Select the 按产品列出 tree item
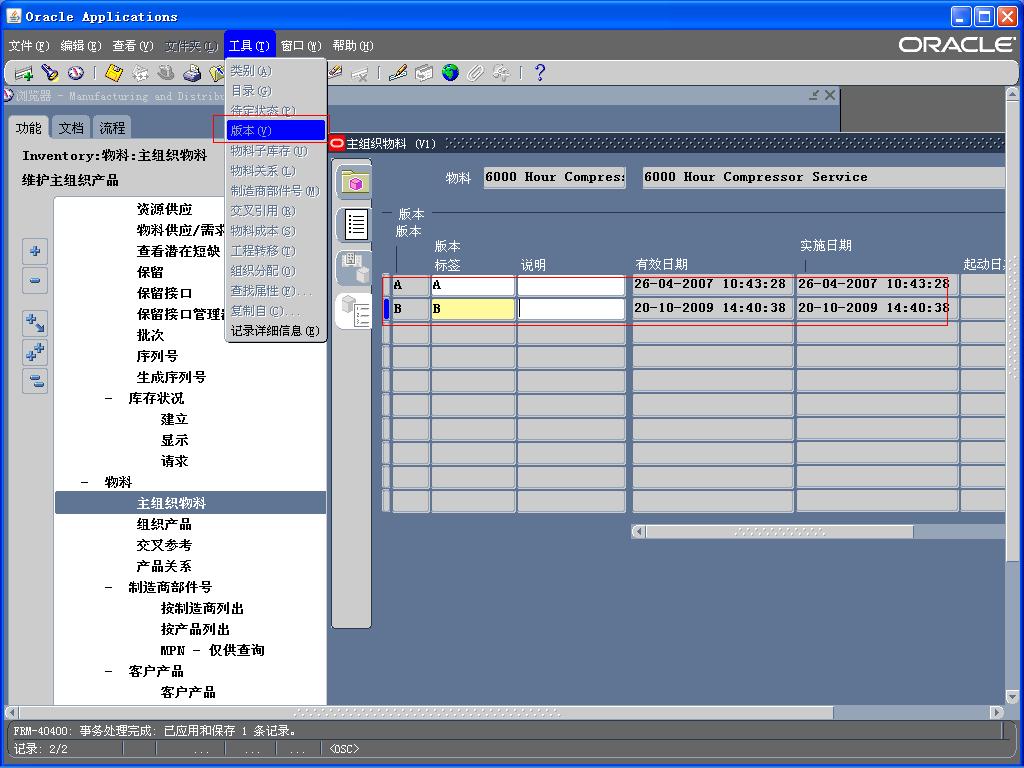The height and width of the screenshot is (768, 1024). coord(195,630)
